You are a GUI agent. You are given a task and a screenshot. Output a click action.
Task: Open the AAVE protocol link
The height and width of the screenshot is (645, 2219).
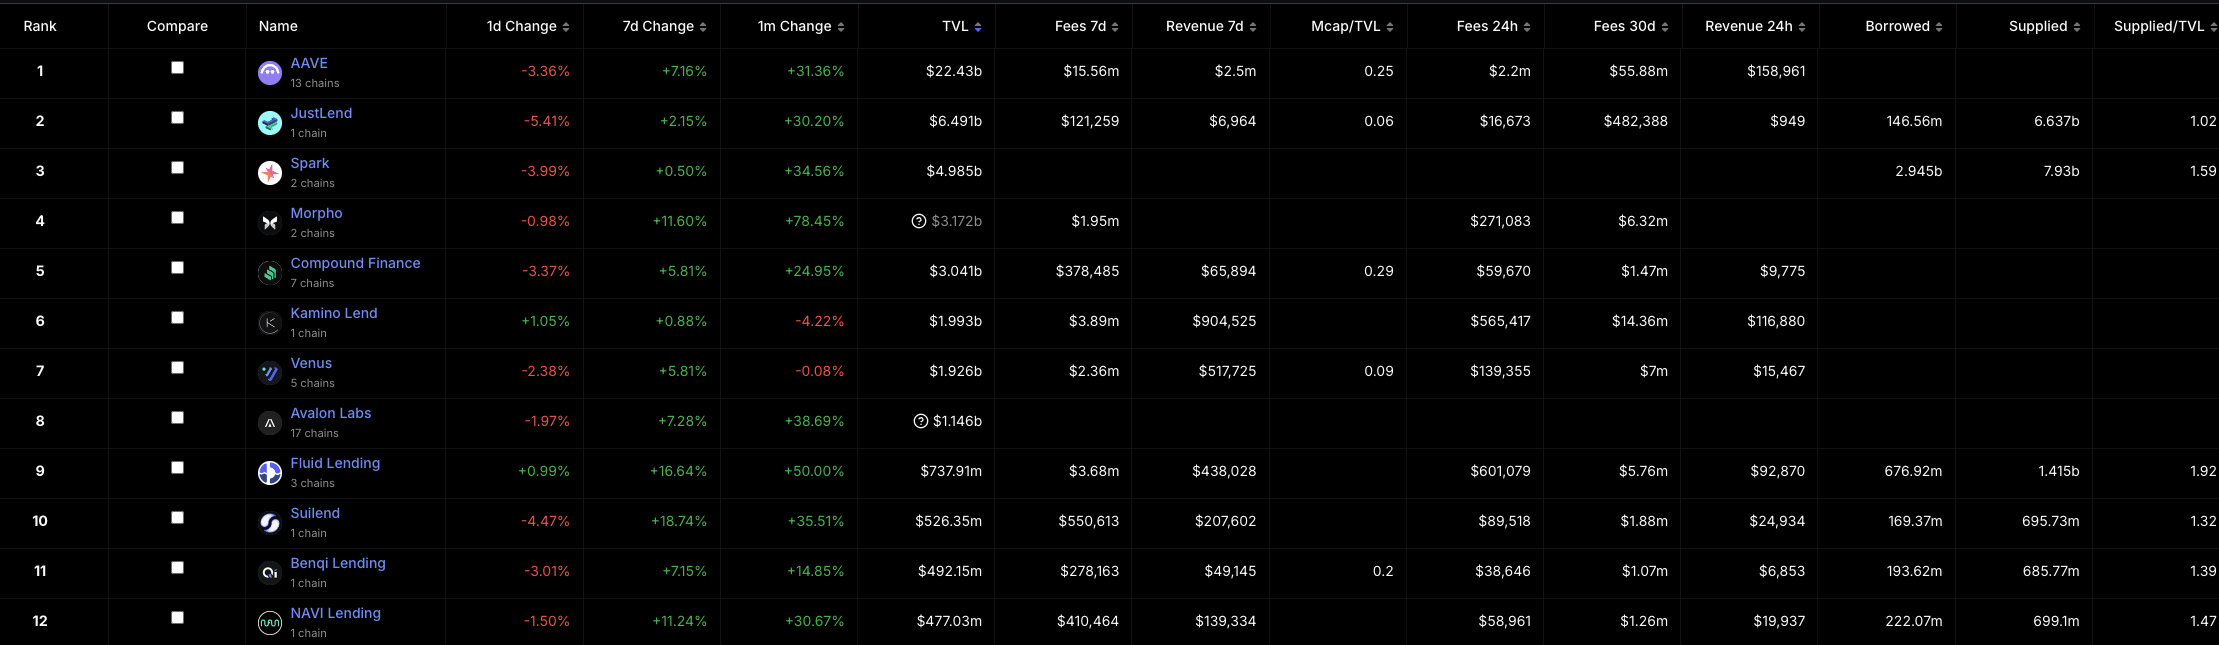click(x=309, y=63)
